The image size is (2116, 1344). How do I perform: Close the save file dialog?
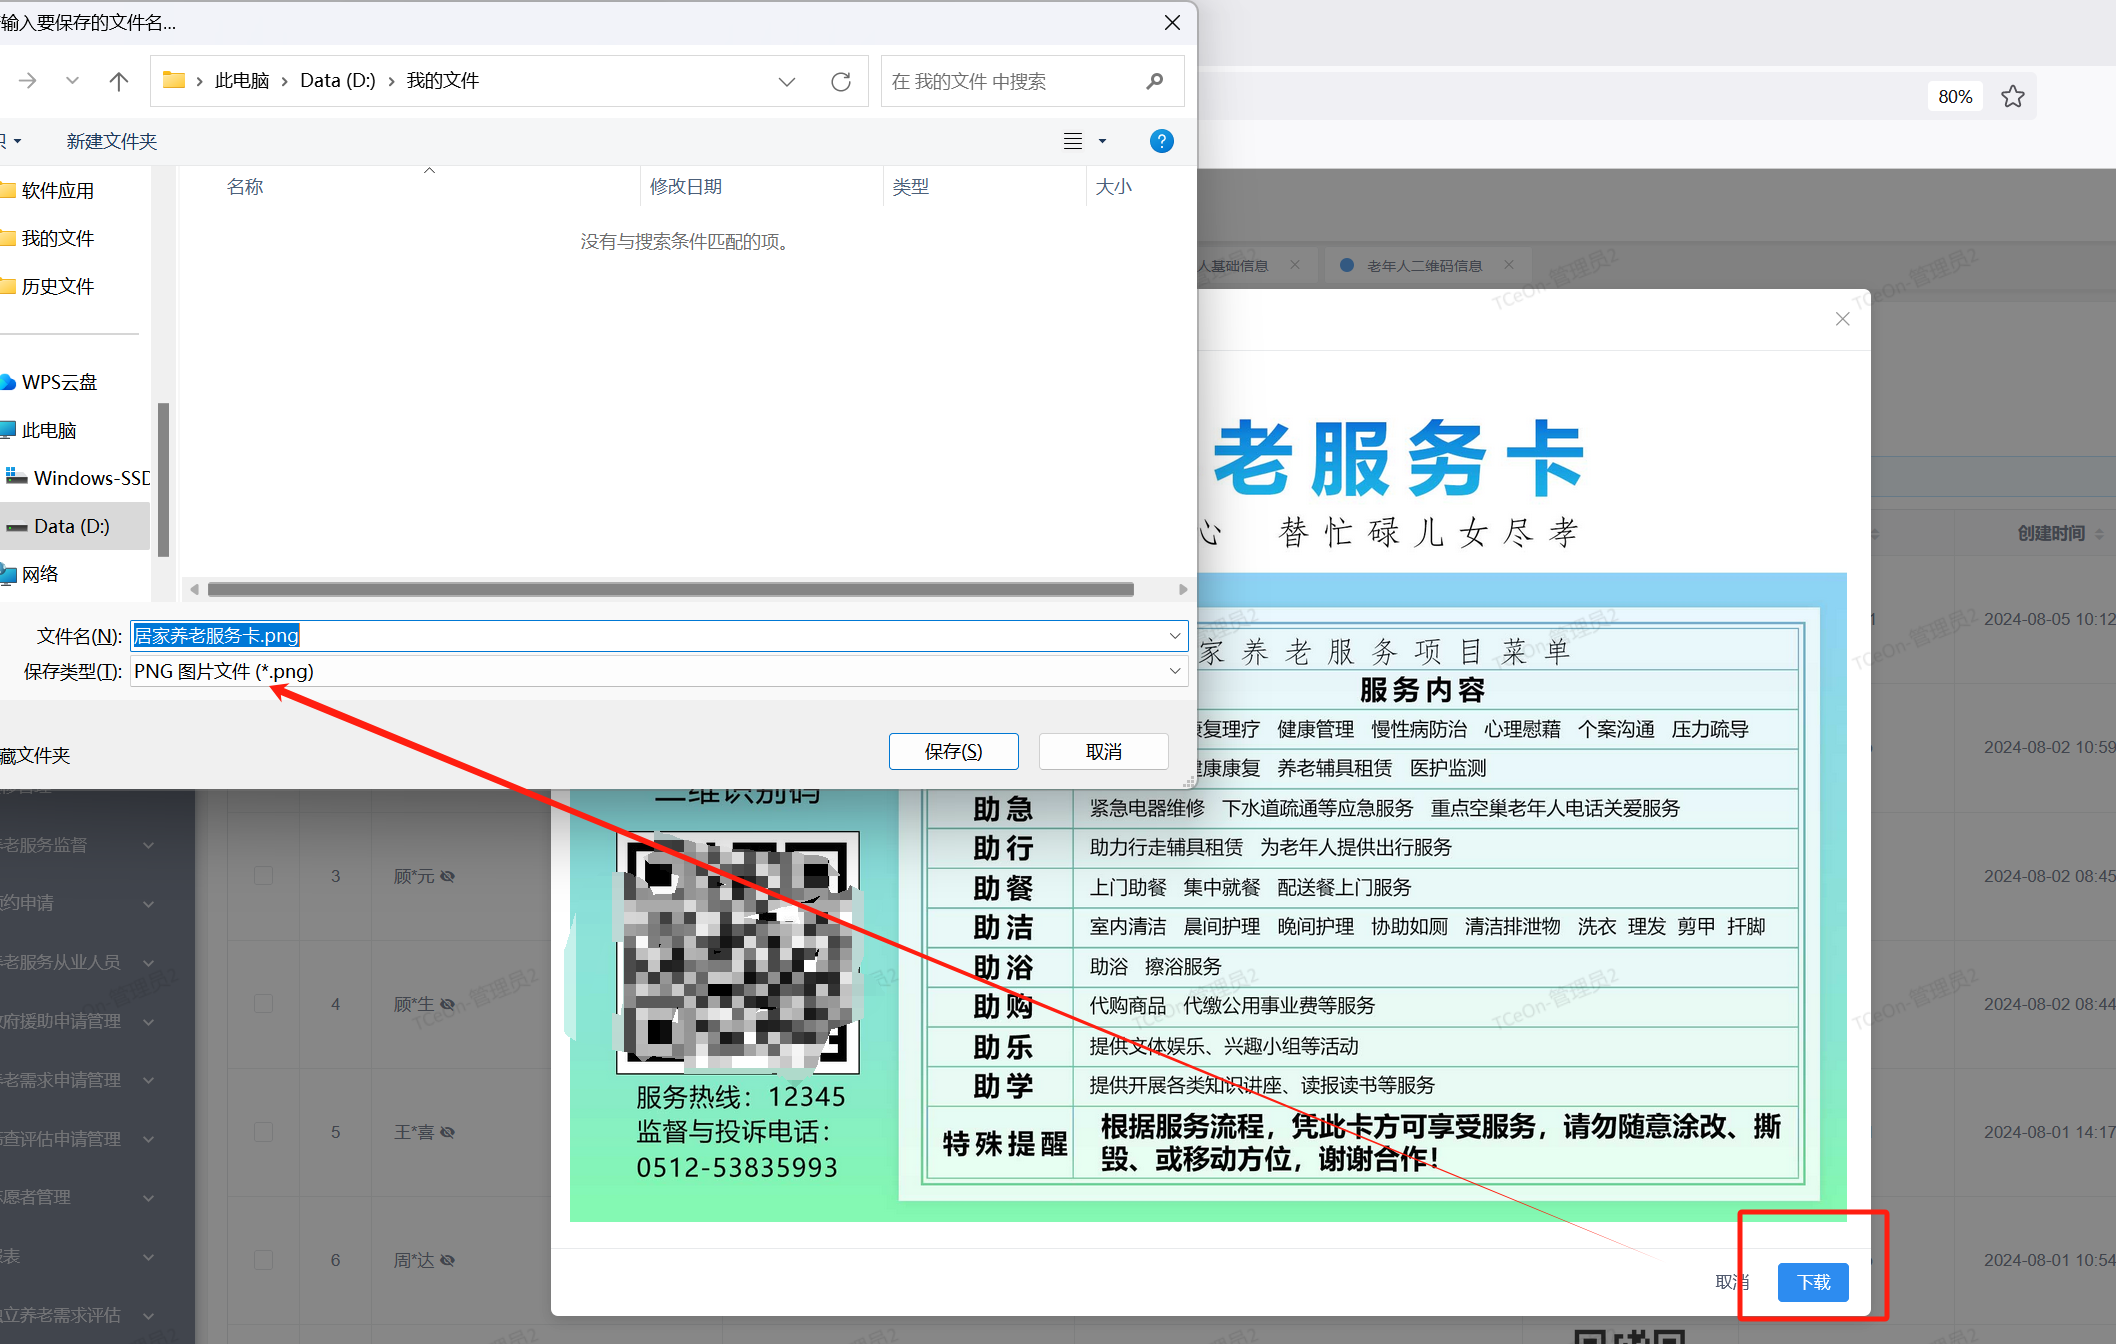point(1173,23)
